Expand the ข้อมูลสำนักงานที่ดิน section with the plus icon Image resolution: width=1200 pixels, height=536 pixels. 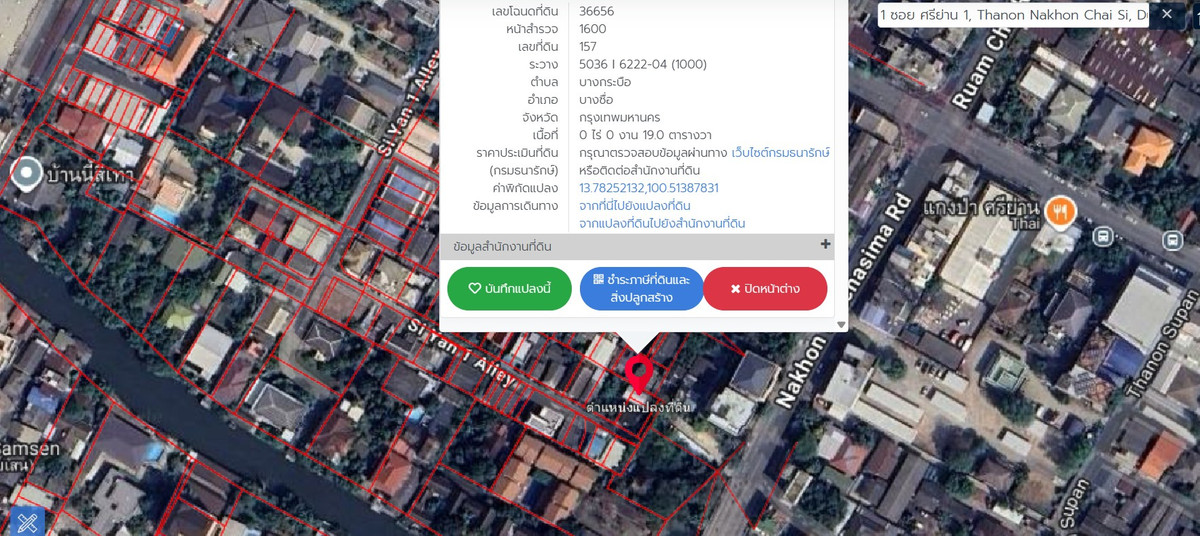pos(825,245)
